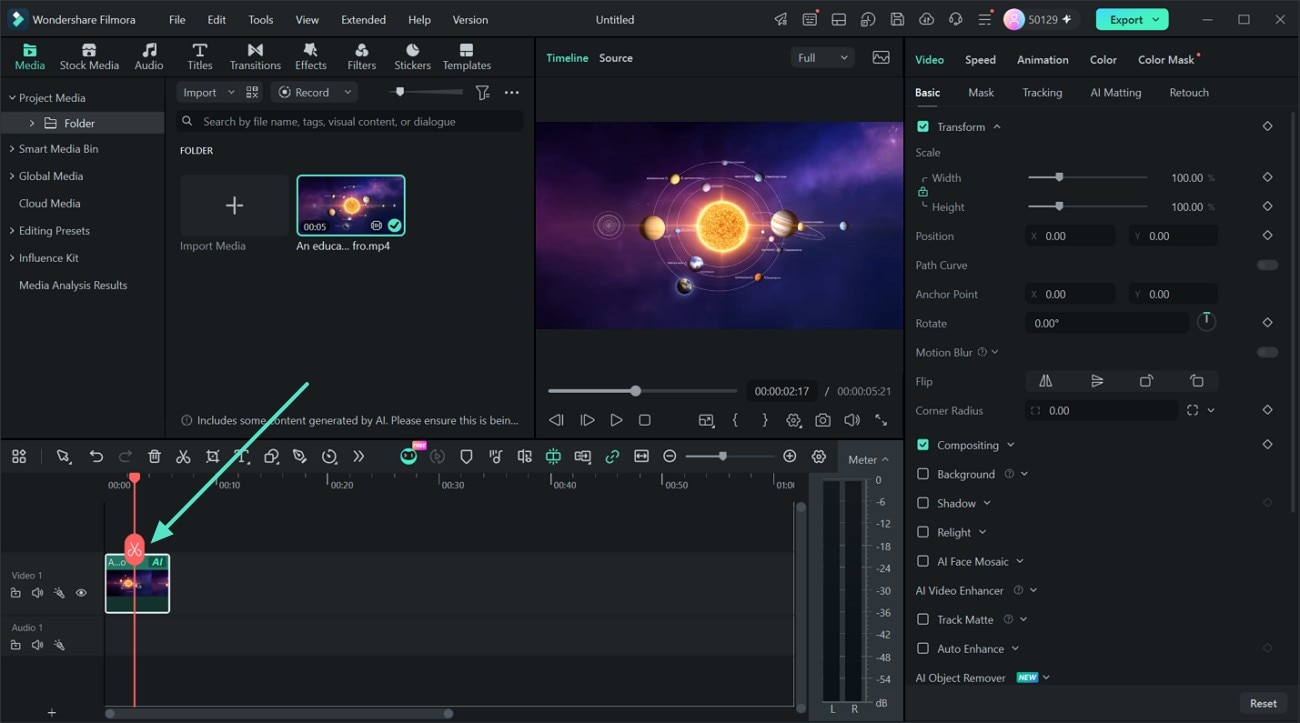
Task: Delete the selected clip with trash icon
Action: [x=154, y=457]
